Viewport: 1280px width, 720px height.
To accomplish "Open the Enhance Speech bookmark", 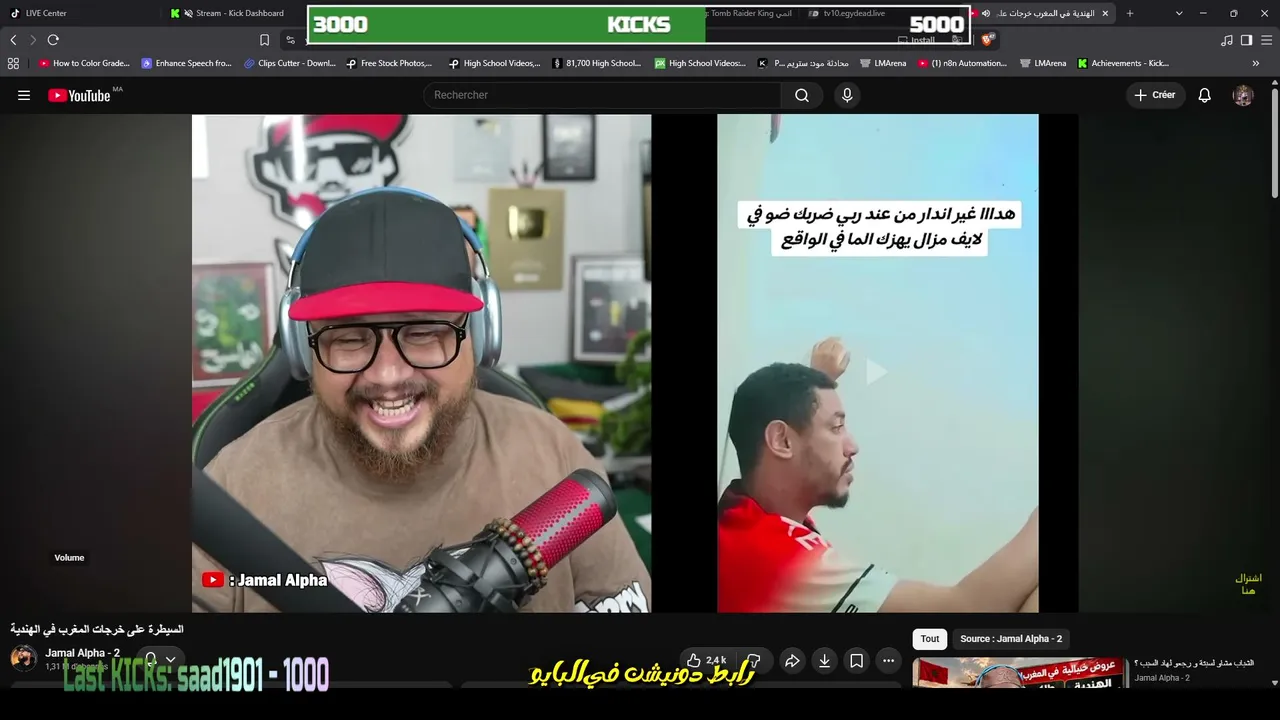I will tap(186, 63).
